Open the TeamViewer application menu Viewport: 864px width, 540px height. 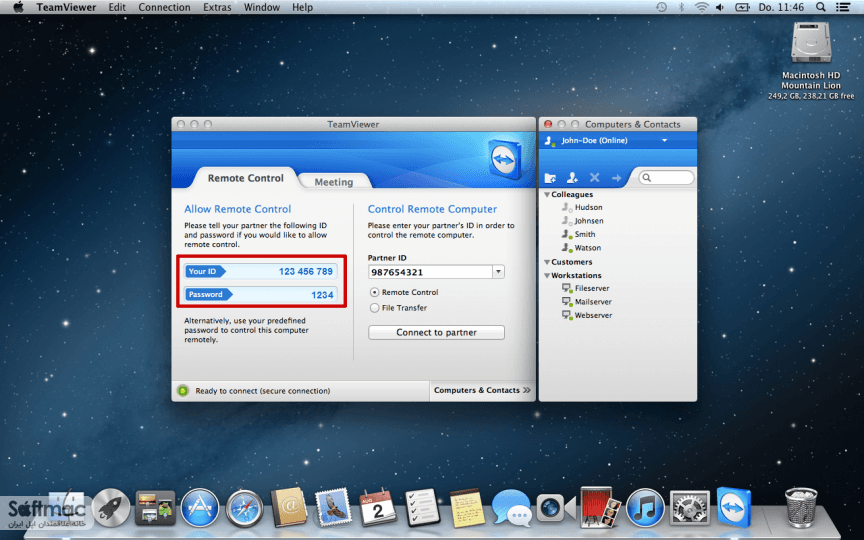[x=66, y=7]
